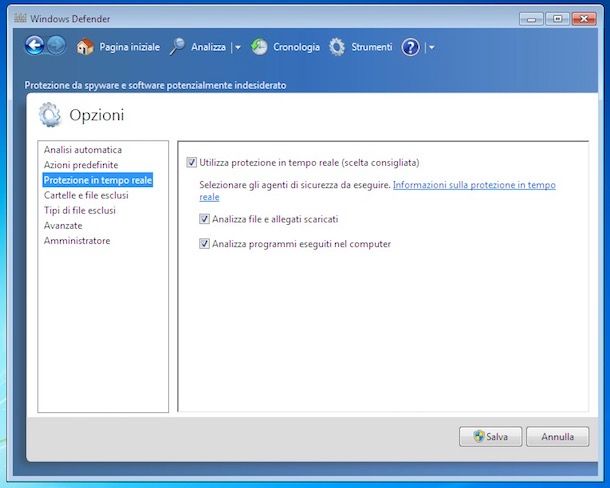610x488 pixels.
Task: Open Informazioni sulla protezione in tempo reale link
Action: click(x=474, y=185)
